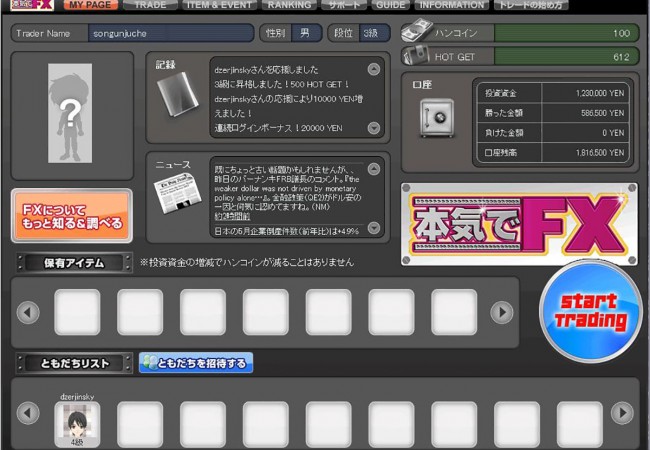Open the GUIDE tab
Screen dimensions: 650x450
coord(390,5)
